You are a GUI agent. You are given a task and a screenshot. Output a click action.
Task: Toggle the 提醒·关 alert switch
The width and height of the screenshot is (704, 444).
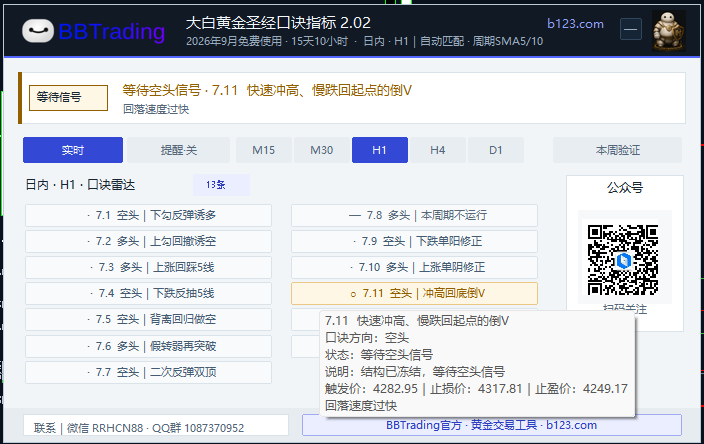[x=178, y=150]
